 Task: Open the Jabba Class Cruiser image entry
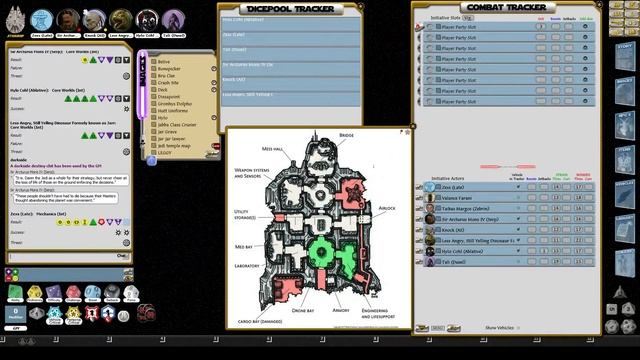coord(177,124)
